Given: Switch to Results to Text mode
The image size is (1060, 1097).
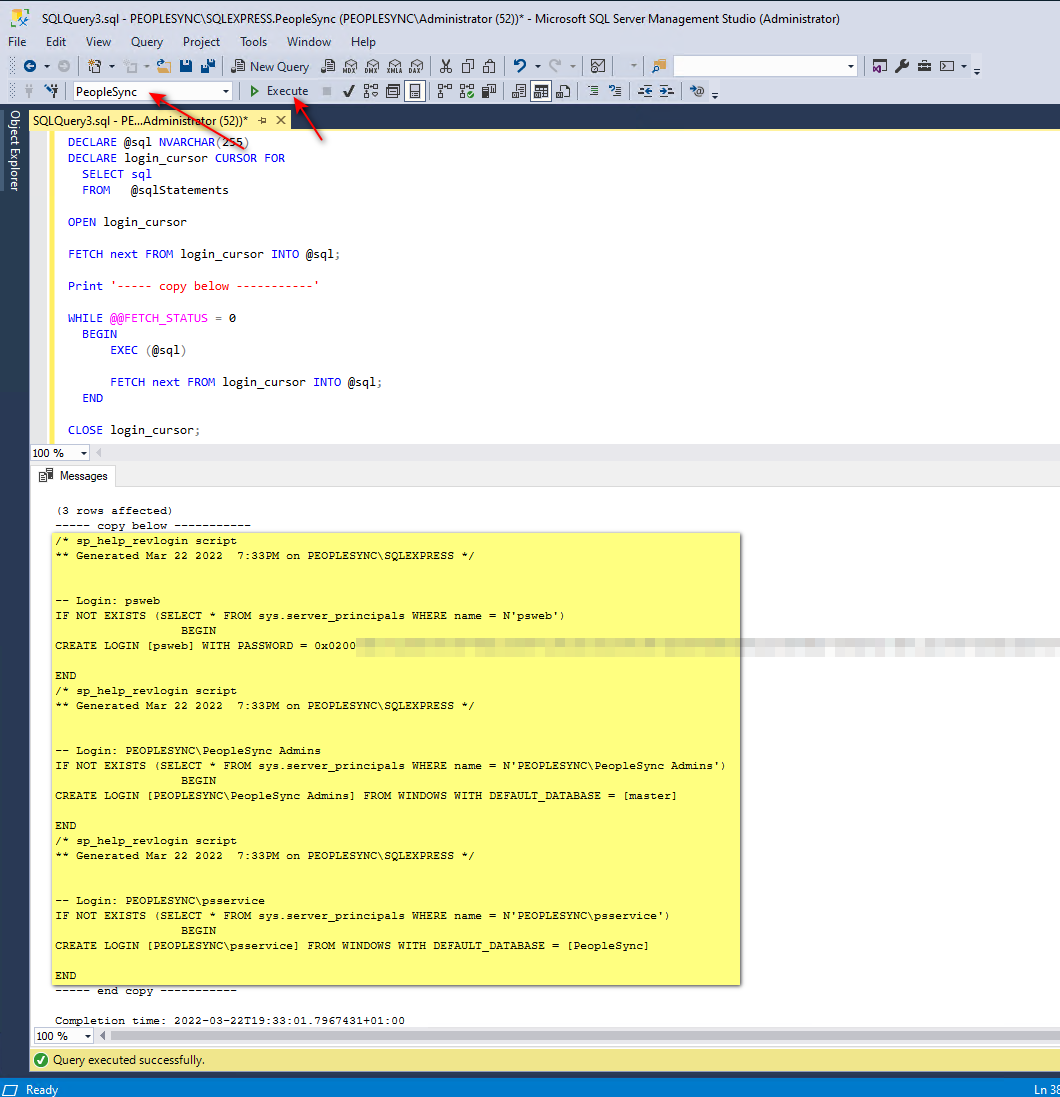Looking at the screenshot, I should tap(518, 91).
